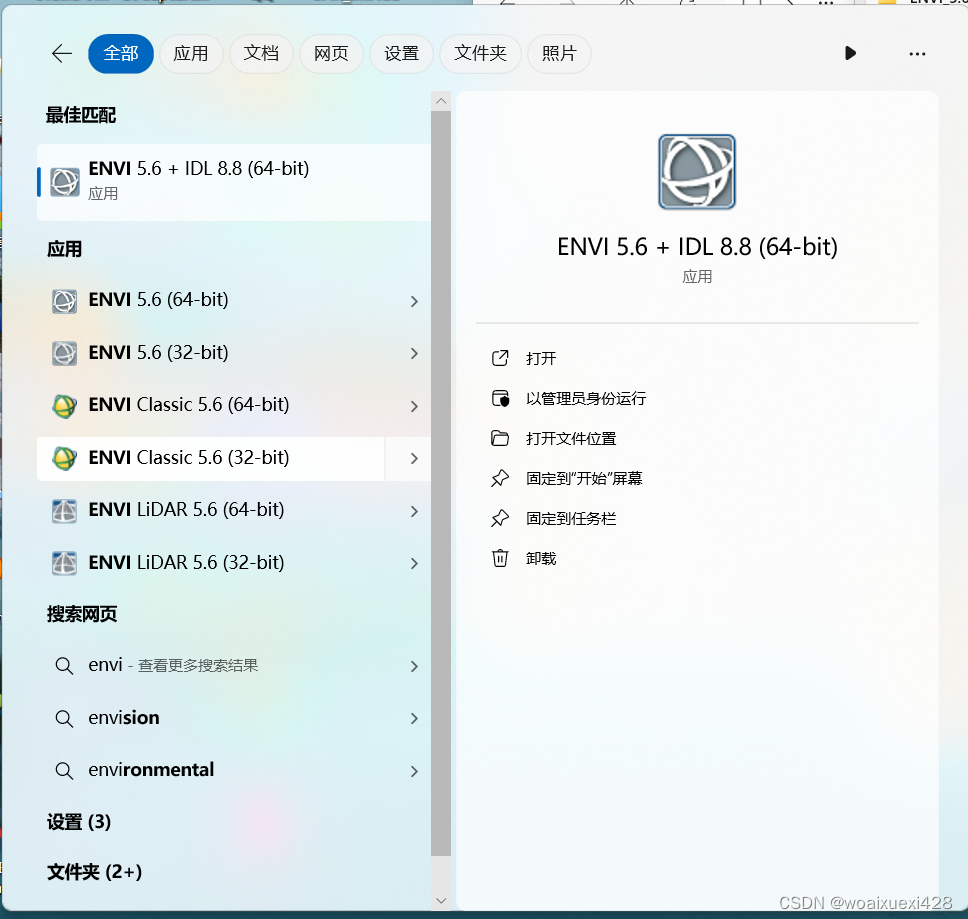Click the scrollbar down arrow
This screenshot has width=968, height=919.
[x=441, y=900]
